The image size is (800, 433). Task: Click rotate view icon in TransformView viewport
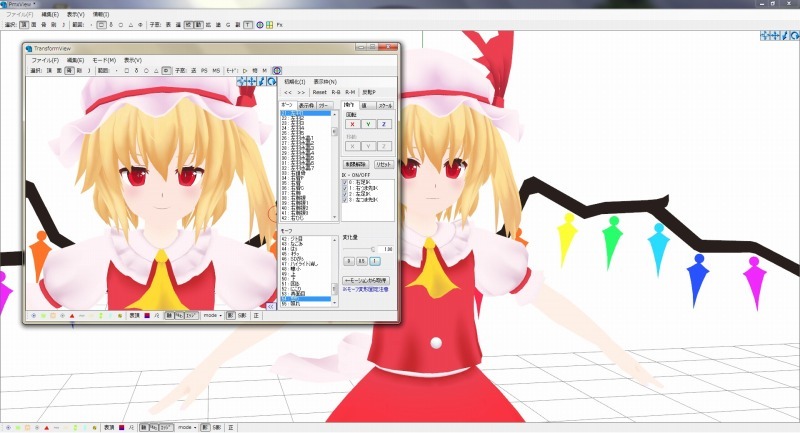pos(272,81)
